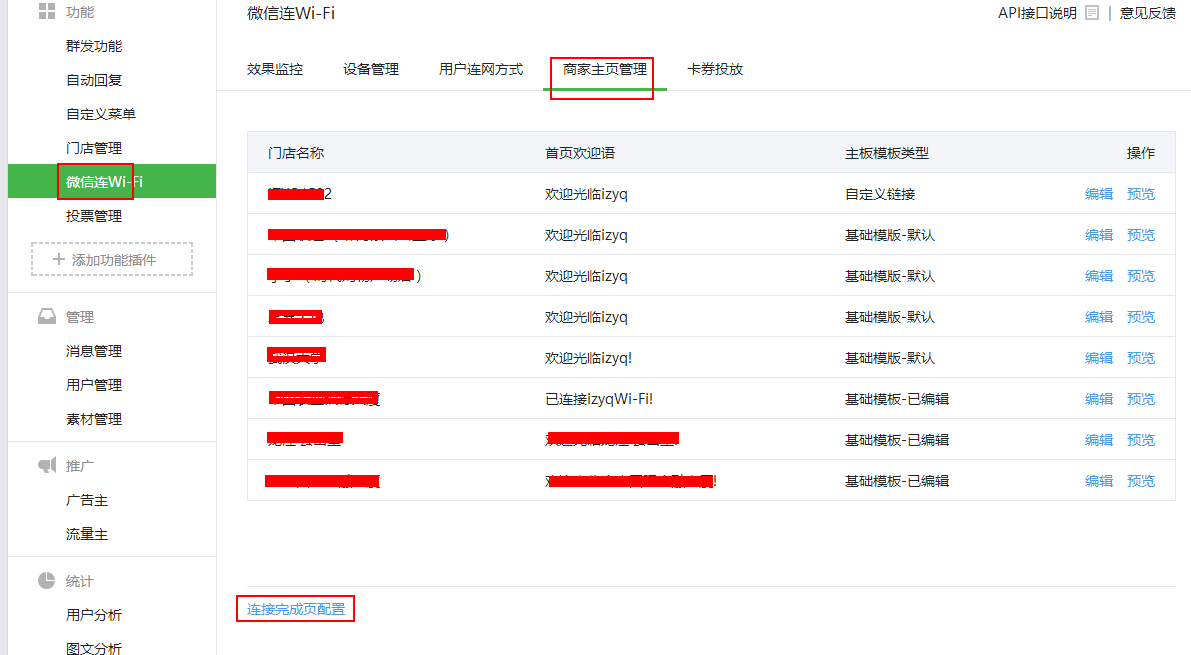The width and height of the screenshot is (1191, 655).
Task: Click the 统计 pie chart icon
Action: coord(47,581)
